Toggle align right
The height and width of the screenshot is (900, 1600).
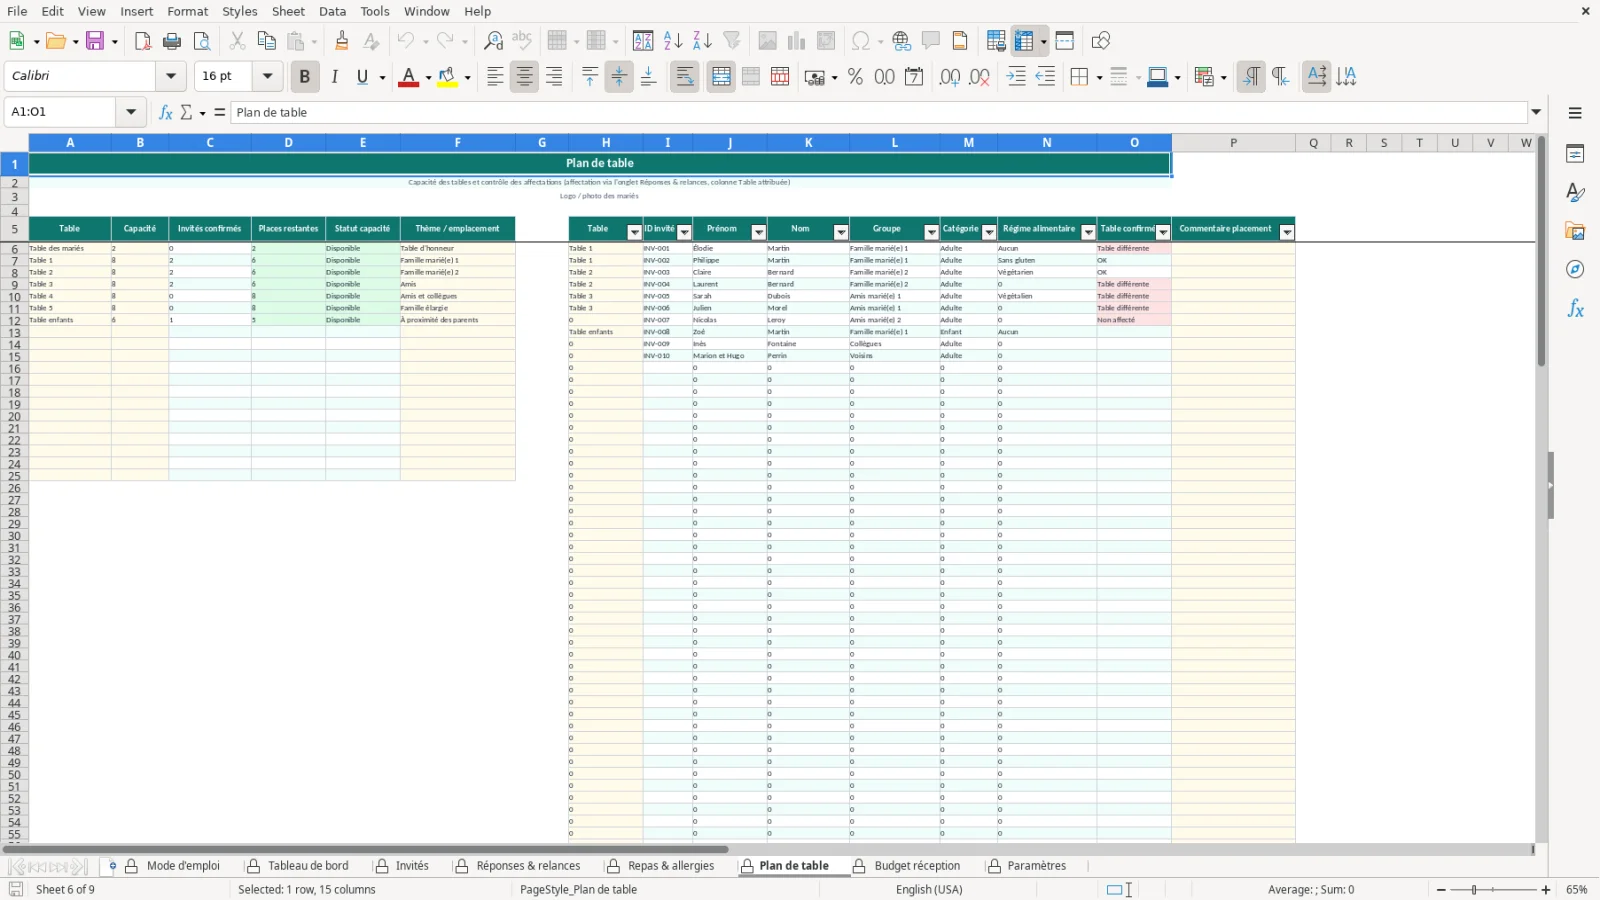pos(554,77)
